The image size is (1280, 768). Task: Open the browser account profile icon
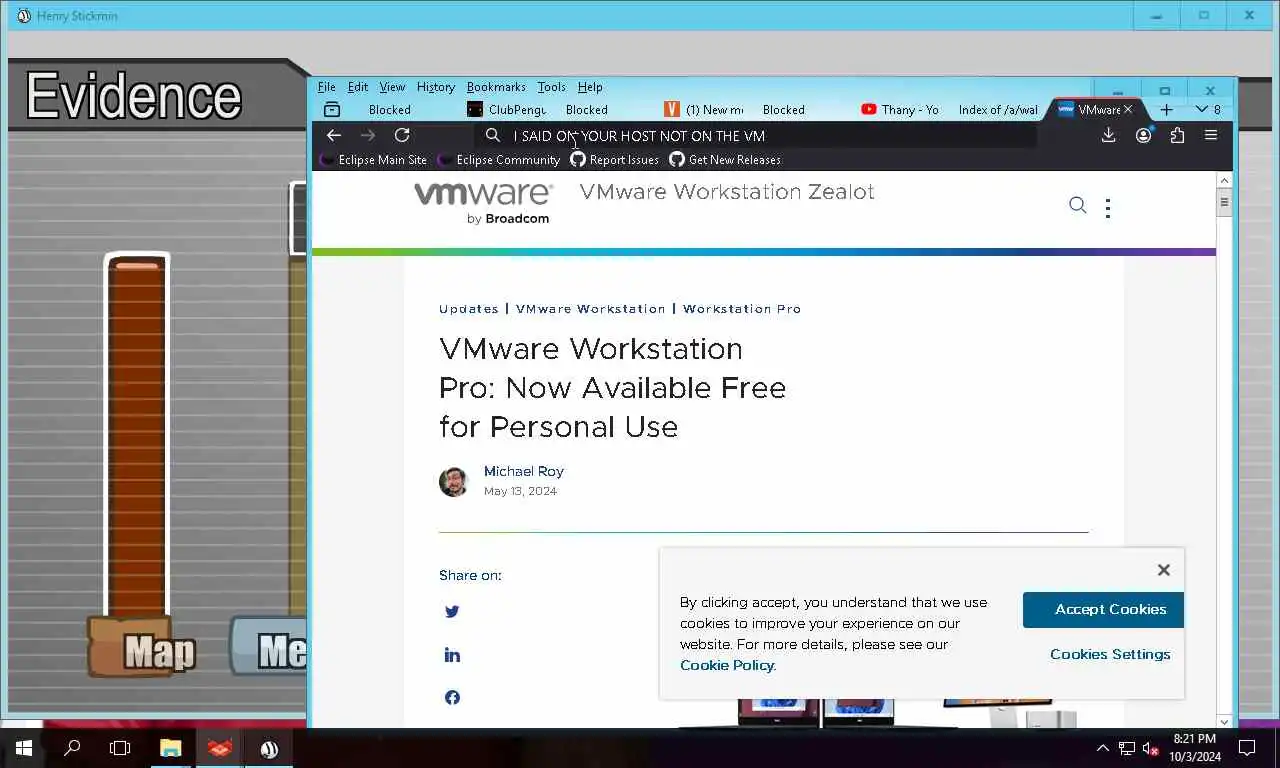pyautogui.click(x=1143, y=135)
